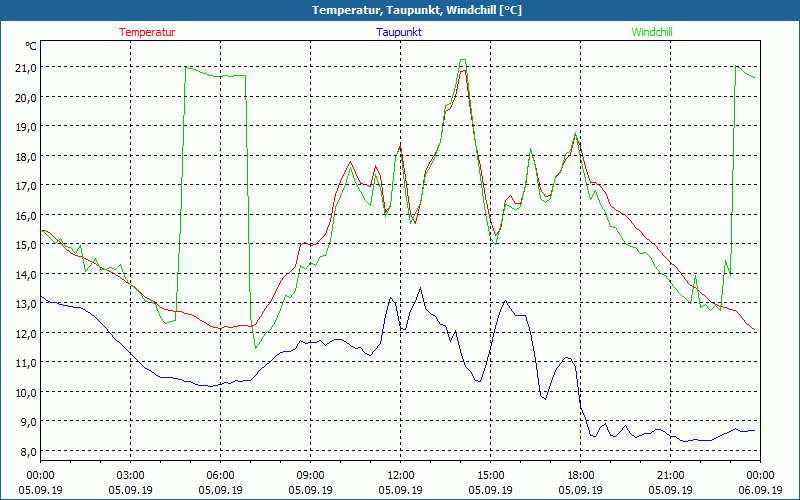This screenshot has width=800, height=500.
Task: Click the 11,0 y-axis value
Action: tap(26, 363)
